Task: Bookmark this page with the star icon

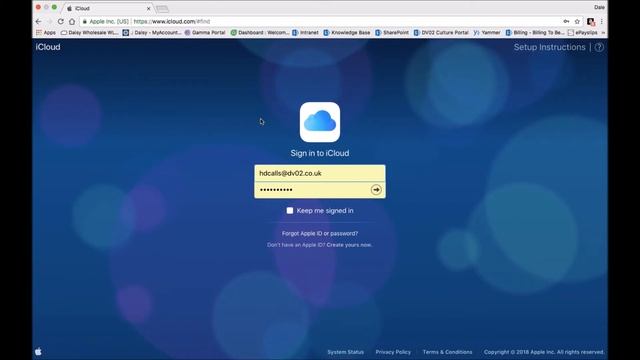Action: [x=577, y=21]
